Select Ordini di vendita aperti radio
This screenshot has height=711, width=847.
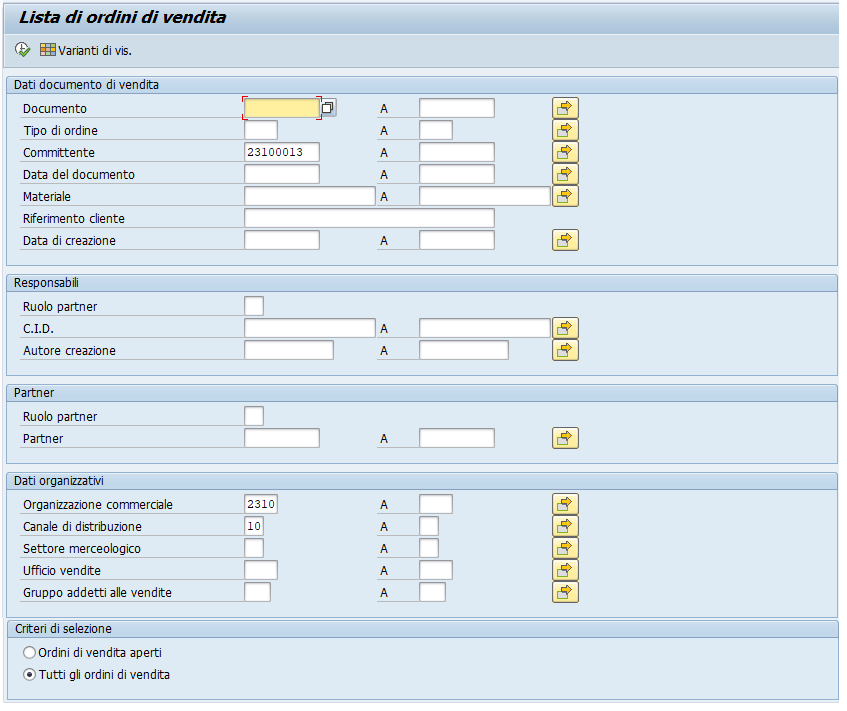click(x=30, y=653)
